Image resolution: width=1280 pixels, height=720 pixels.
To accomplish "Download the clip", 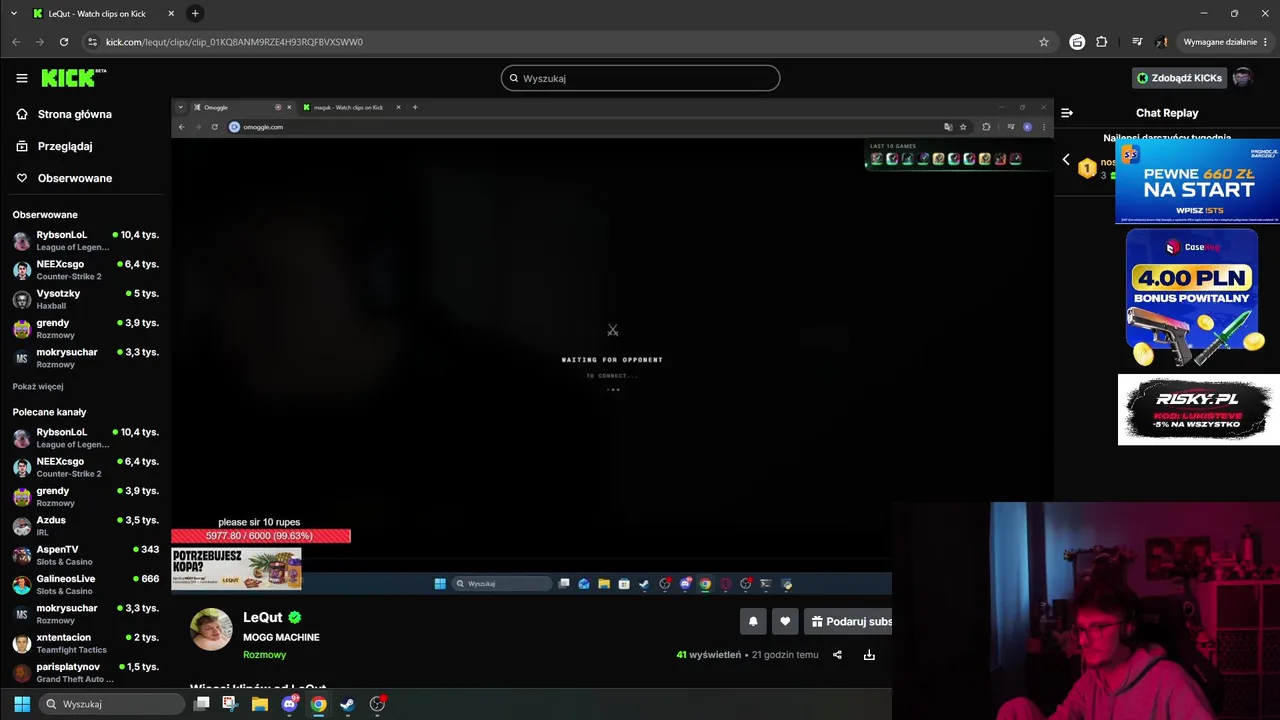I will [x=869, y=655].
